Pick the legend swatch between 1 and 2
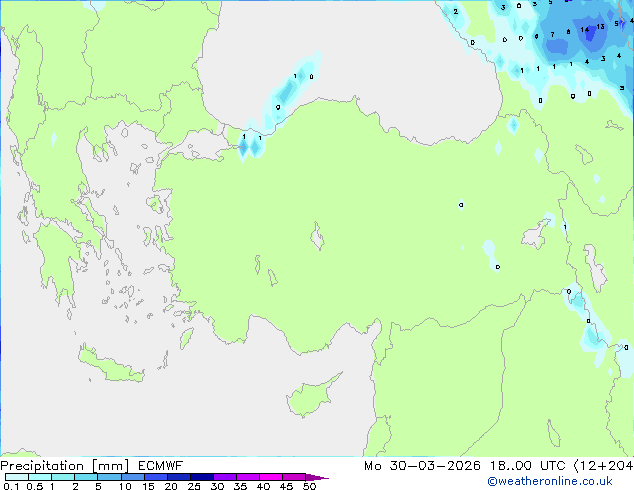This screenshot has width=634, height=490. click(63, 477)
